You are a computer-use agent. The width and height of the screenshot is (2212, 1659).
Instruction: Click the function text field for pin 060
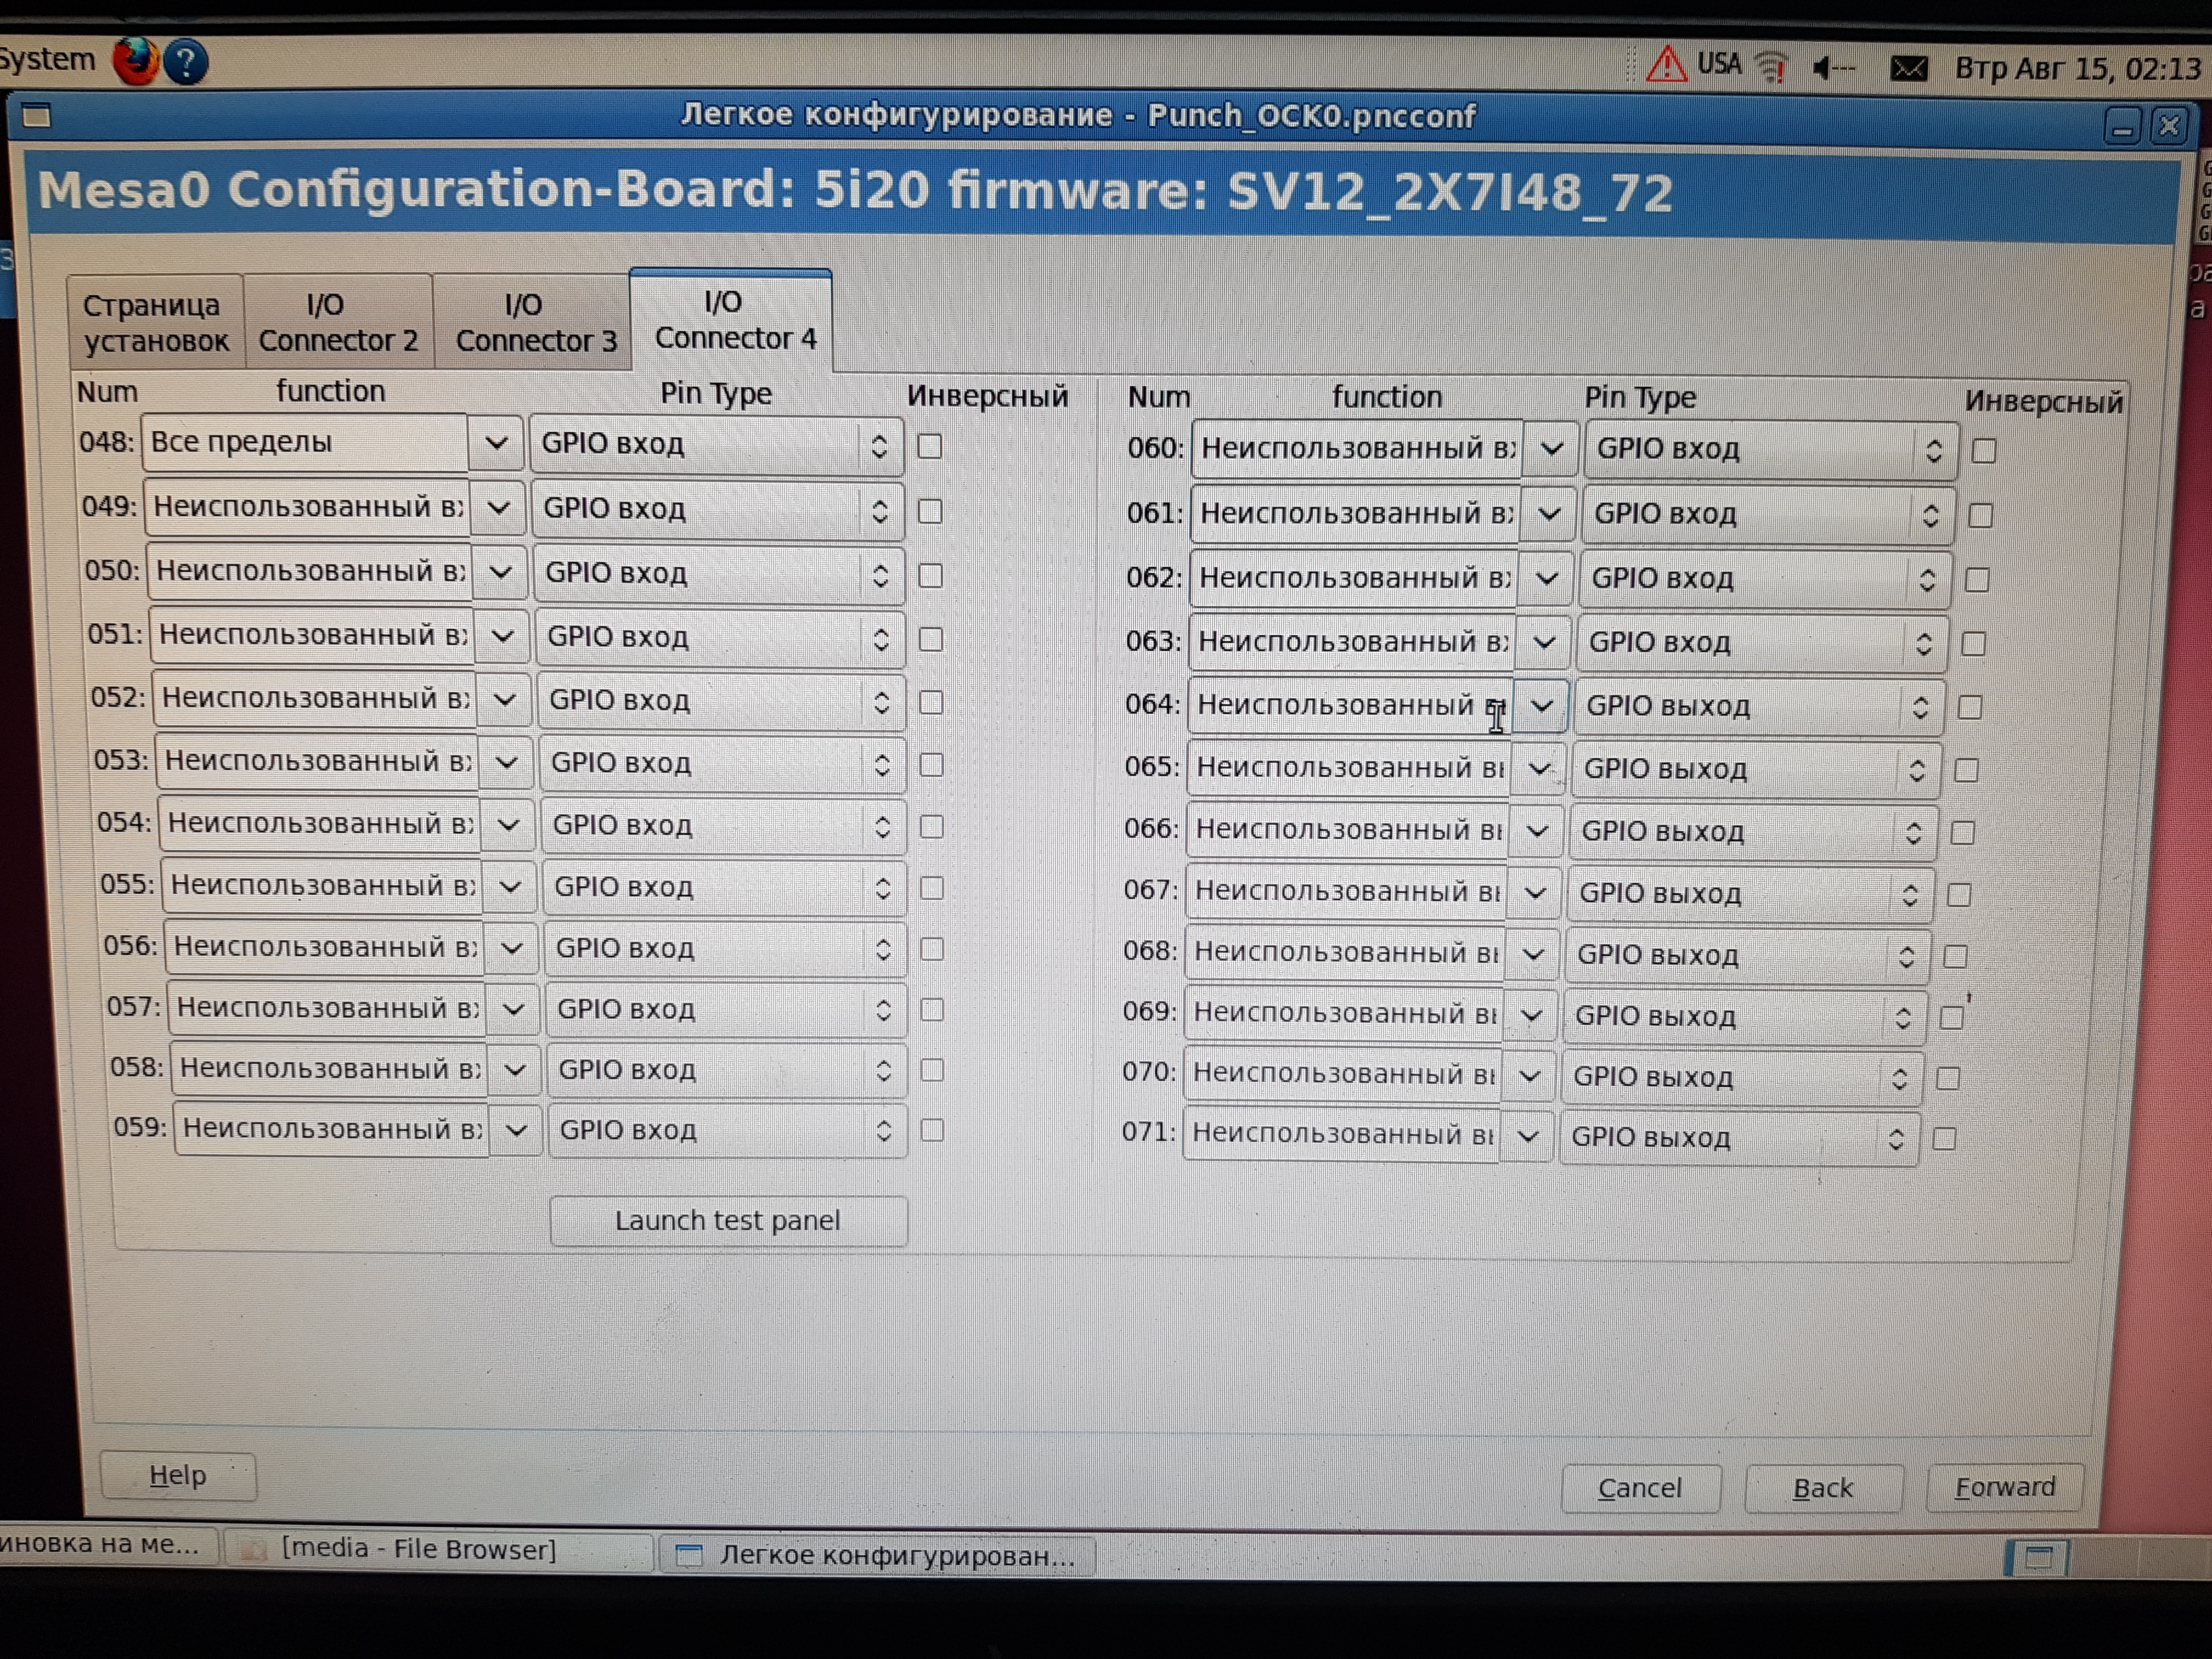tap(1356, 449)
